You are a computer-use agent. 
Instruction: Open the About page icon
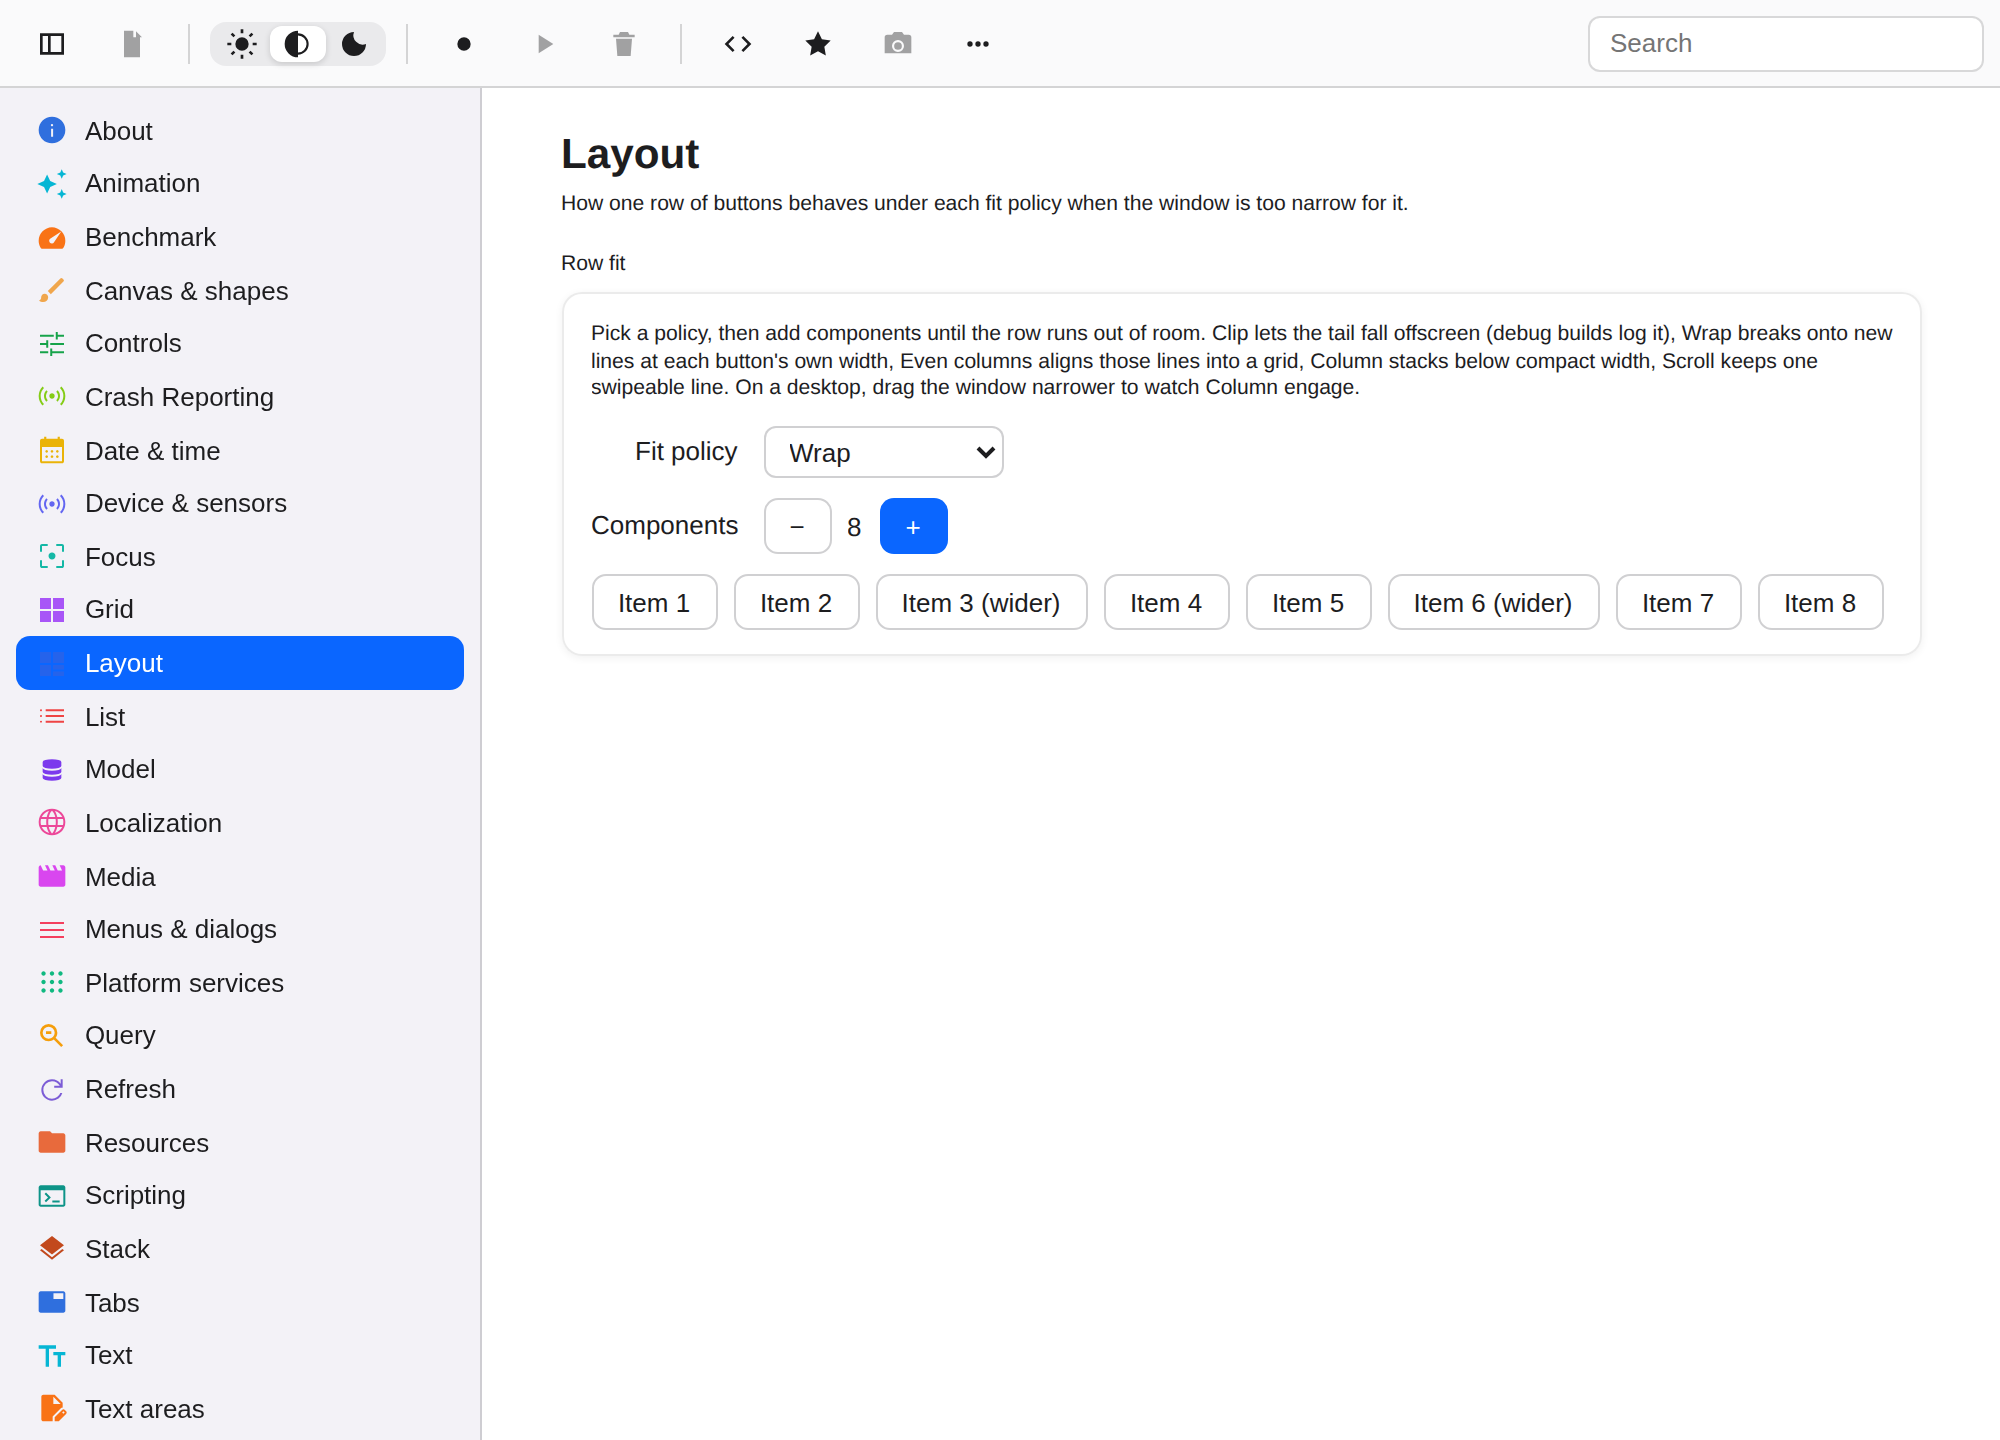[52, 131]
